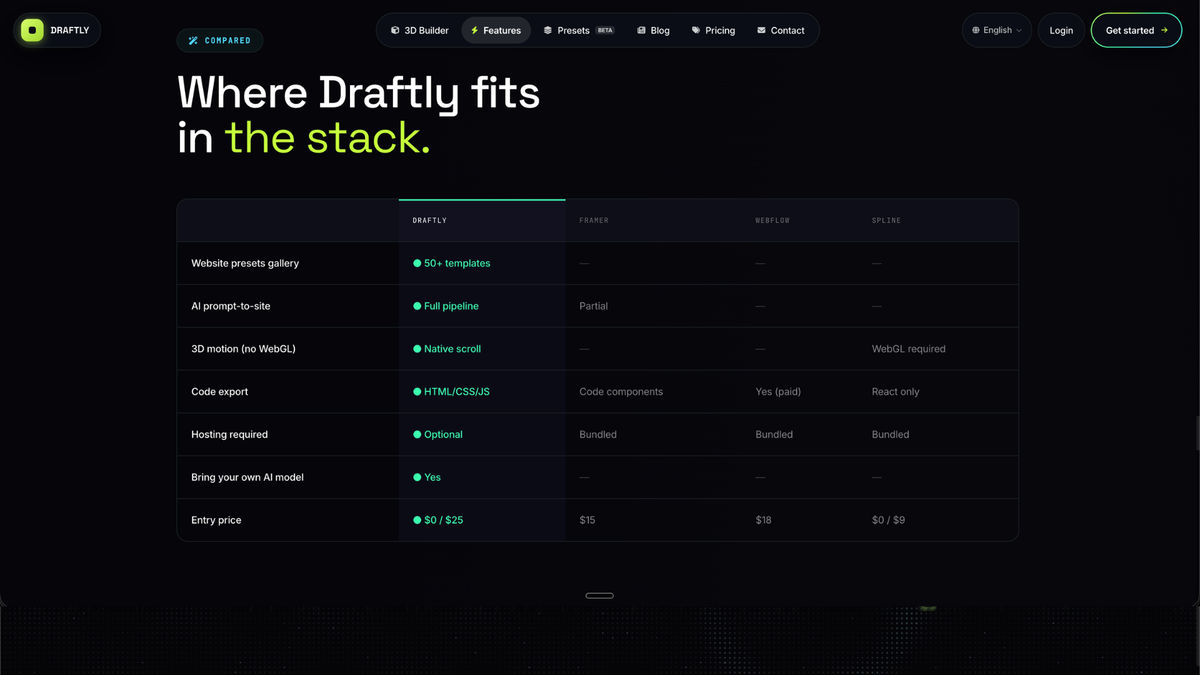Select the Features nav item
Screen dimensions: 1200x675
pyautogui.click(x=496, y=30)
